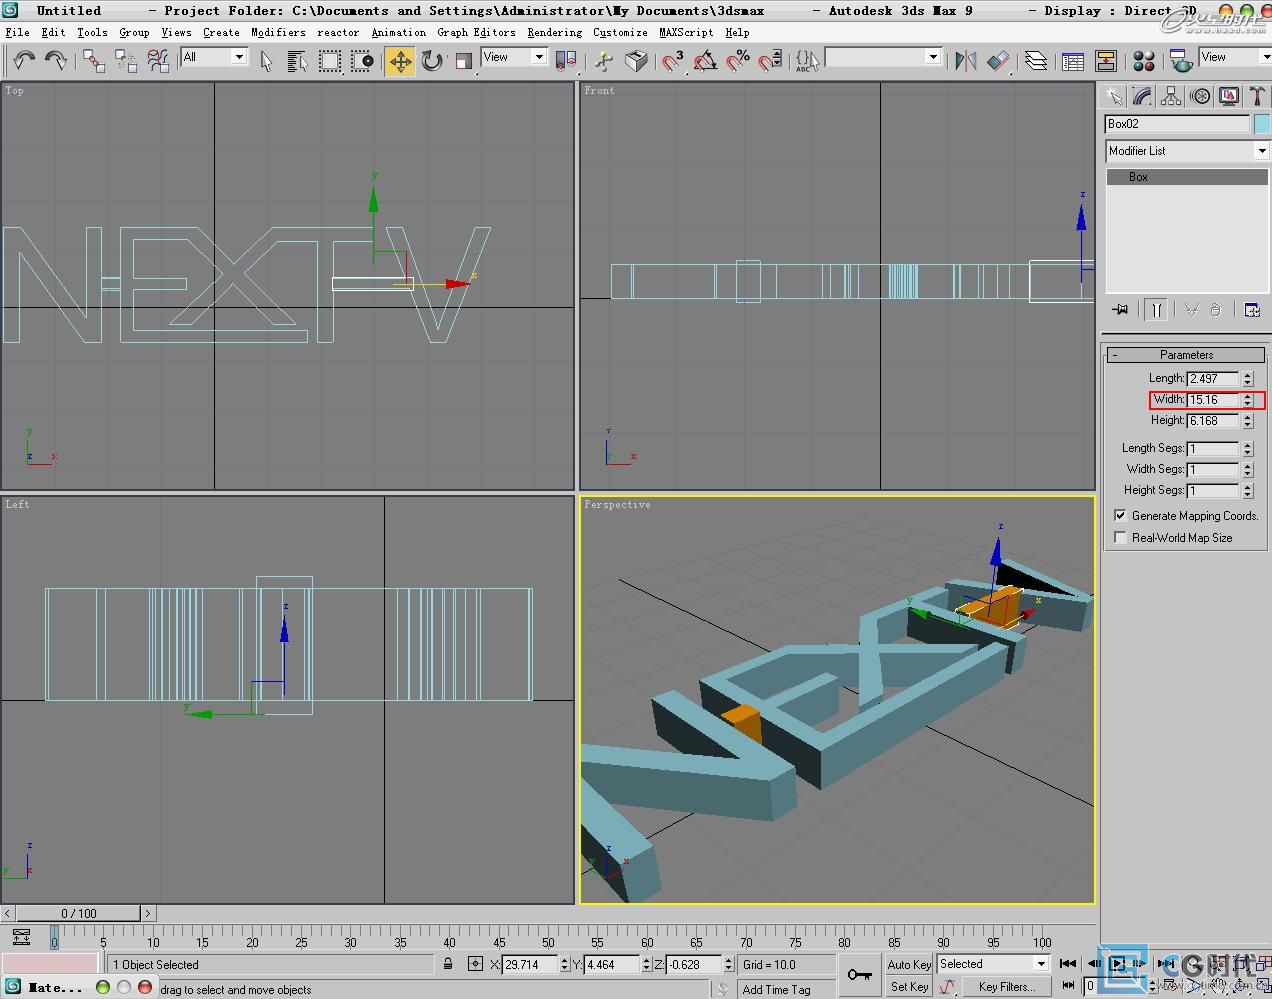Click the Set Key button
The height and width of the screenshot is (999, 1272).
(x=909, y=987)
